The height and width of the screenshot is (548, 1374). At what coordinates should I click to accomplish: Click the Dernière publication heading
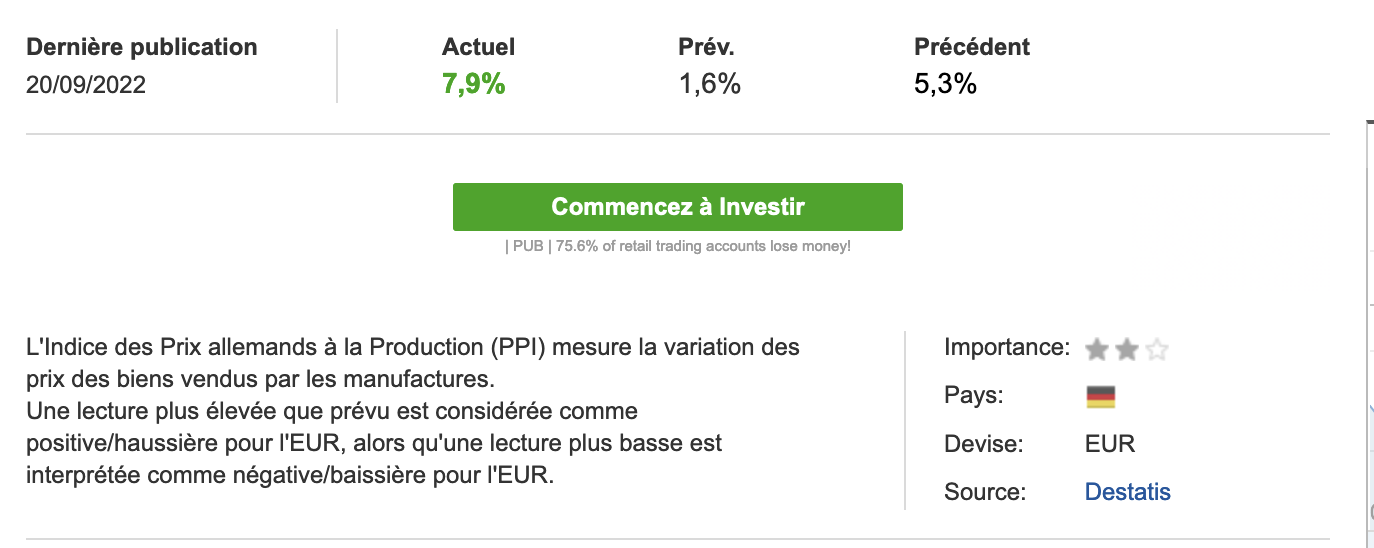click(x=141, y=47)
